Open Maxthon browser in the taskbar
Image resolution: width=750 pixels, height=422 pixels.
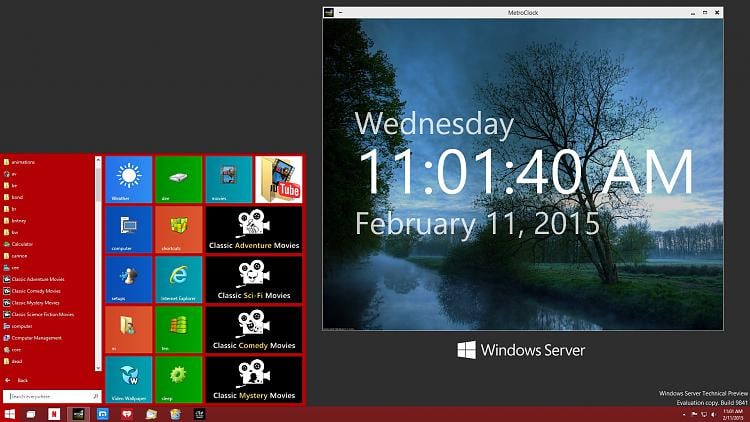pyautogui.click(x=103, y=414)
